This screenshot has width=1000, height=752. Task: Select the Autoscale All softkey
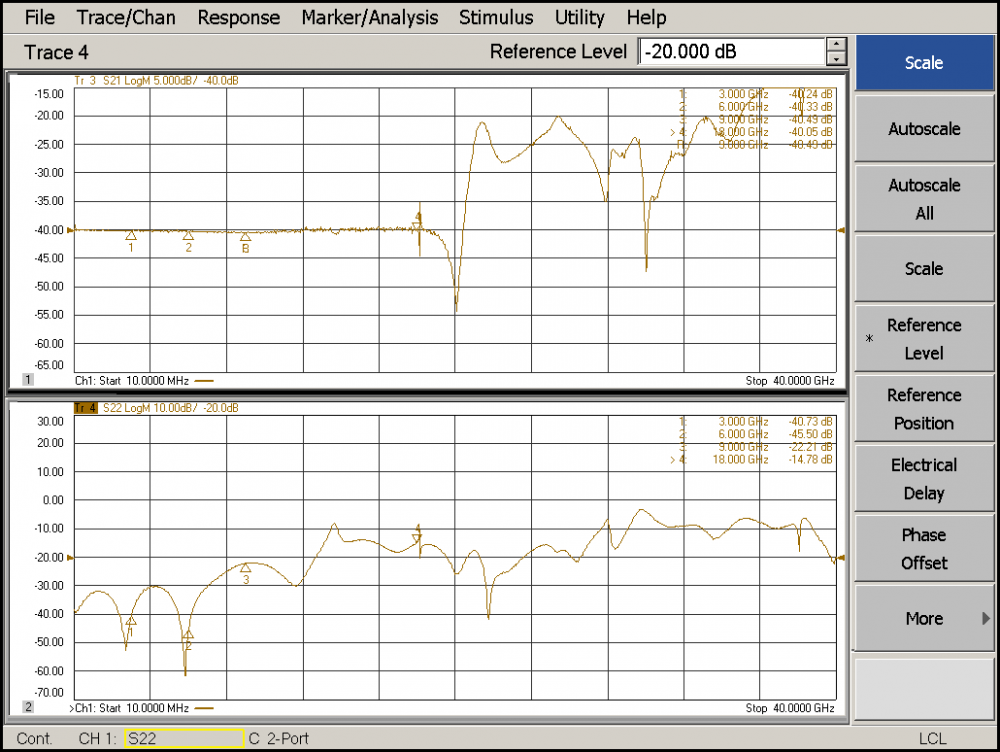(923, 199)
